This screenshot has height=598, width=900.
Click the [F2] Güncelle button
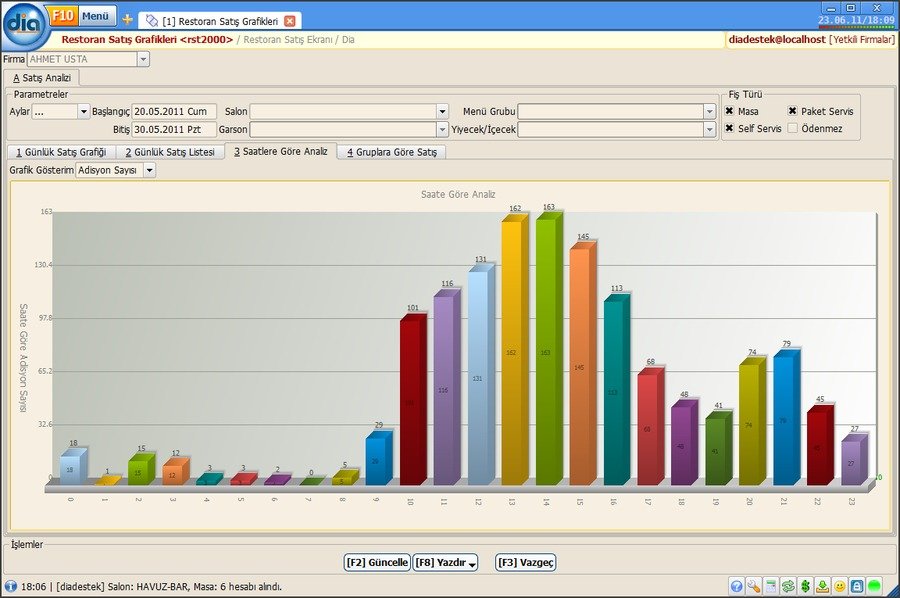(377, 562)
